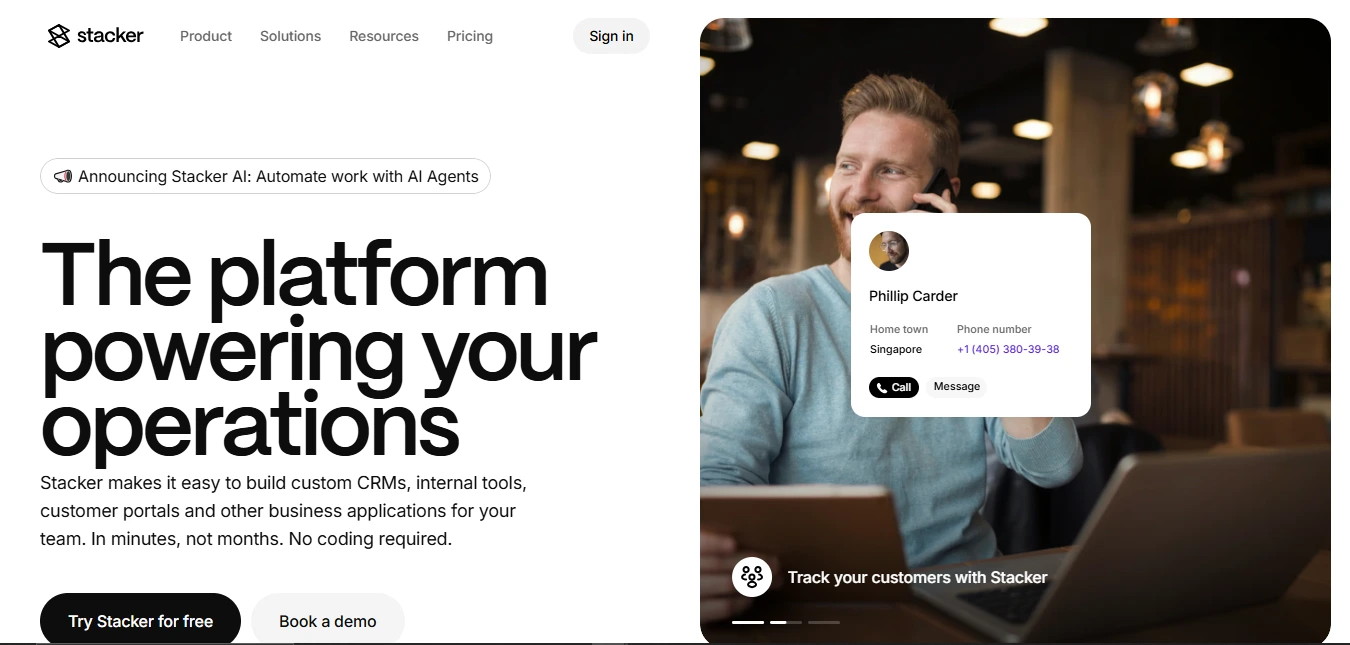This screenshot has height=645, width=1350.
Task: Expand the Solutions menu
Action: click(x=290, y=36)
